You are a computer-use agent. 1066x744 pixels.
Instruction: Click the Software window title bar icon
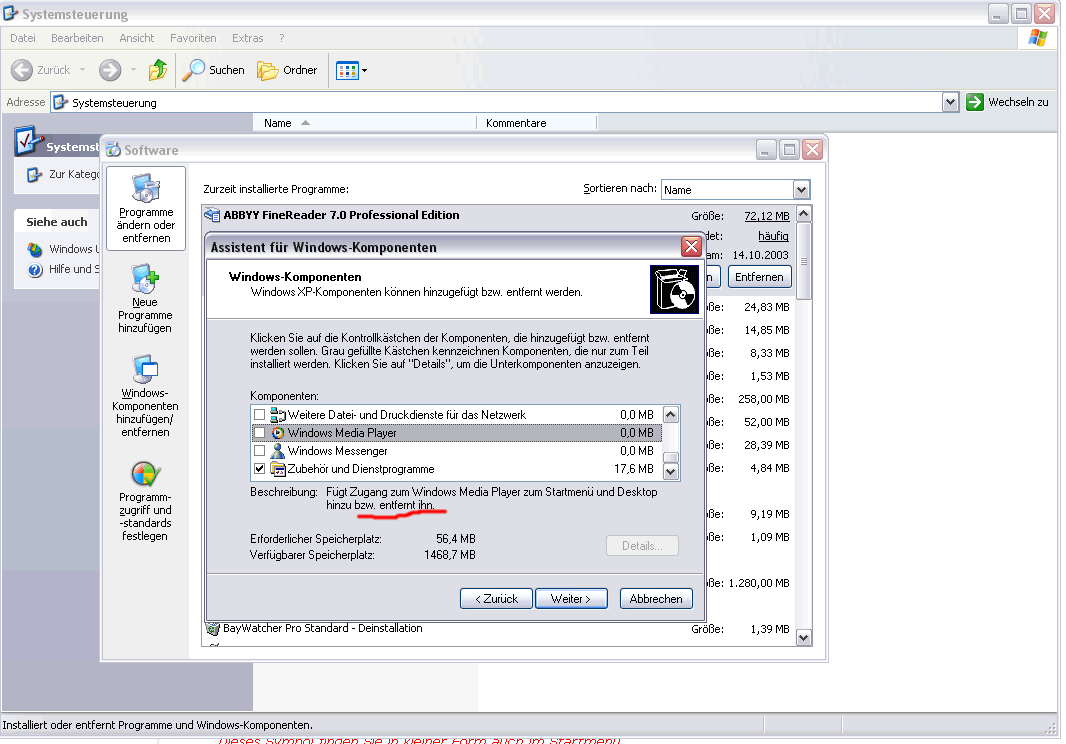113,150
